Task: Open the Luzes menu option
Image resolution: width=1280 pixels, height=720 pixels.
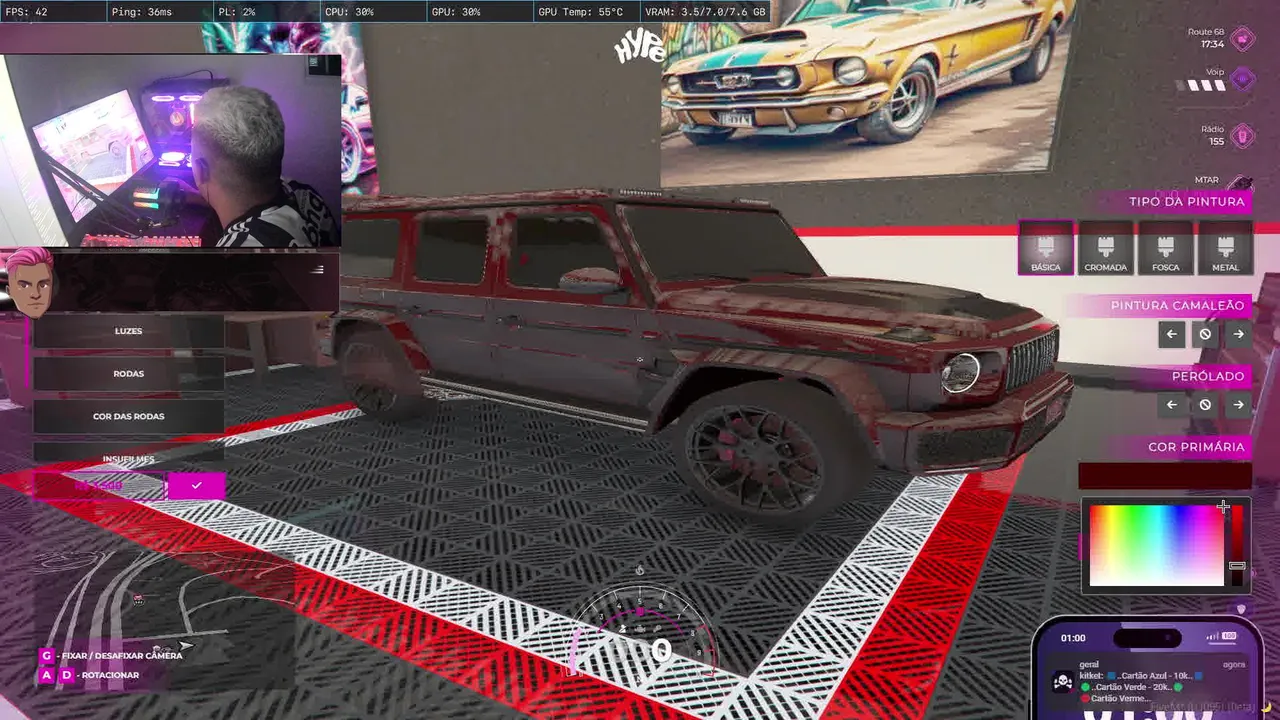Action: point(128,331)
